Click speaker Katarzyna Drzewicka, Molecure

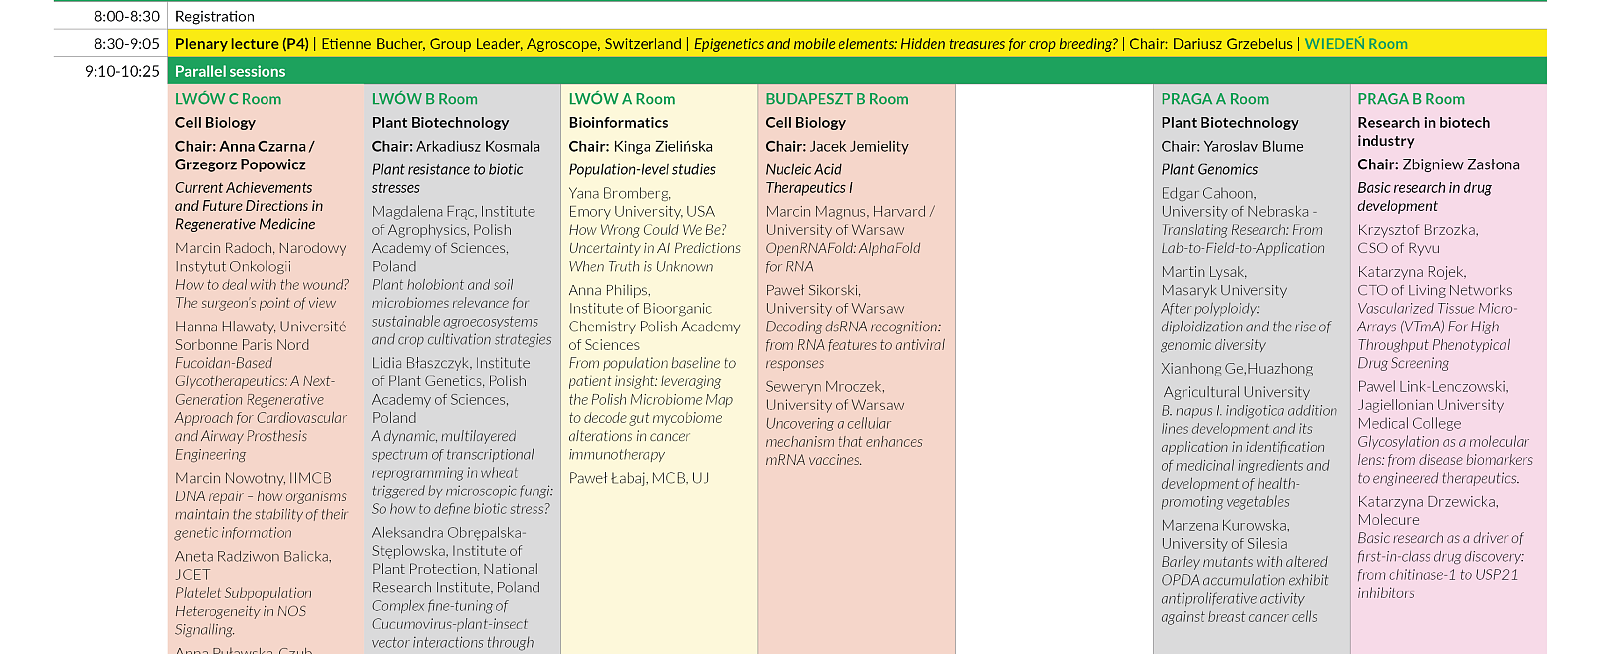(x=1428, y=510)
